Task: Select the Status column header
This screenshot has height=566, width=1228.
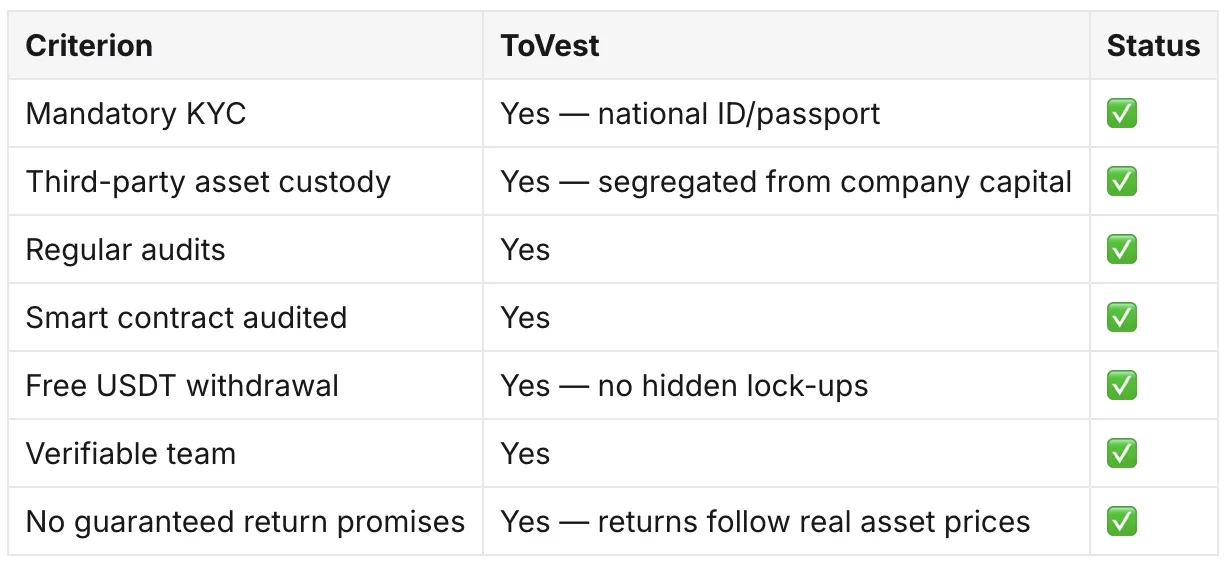Action: click(1153, 46)
